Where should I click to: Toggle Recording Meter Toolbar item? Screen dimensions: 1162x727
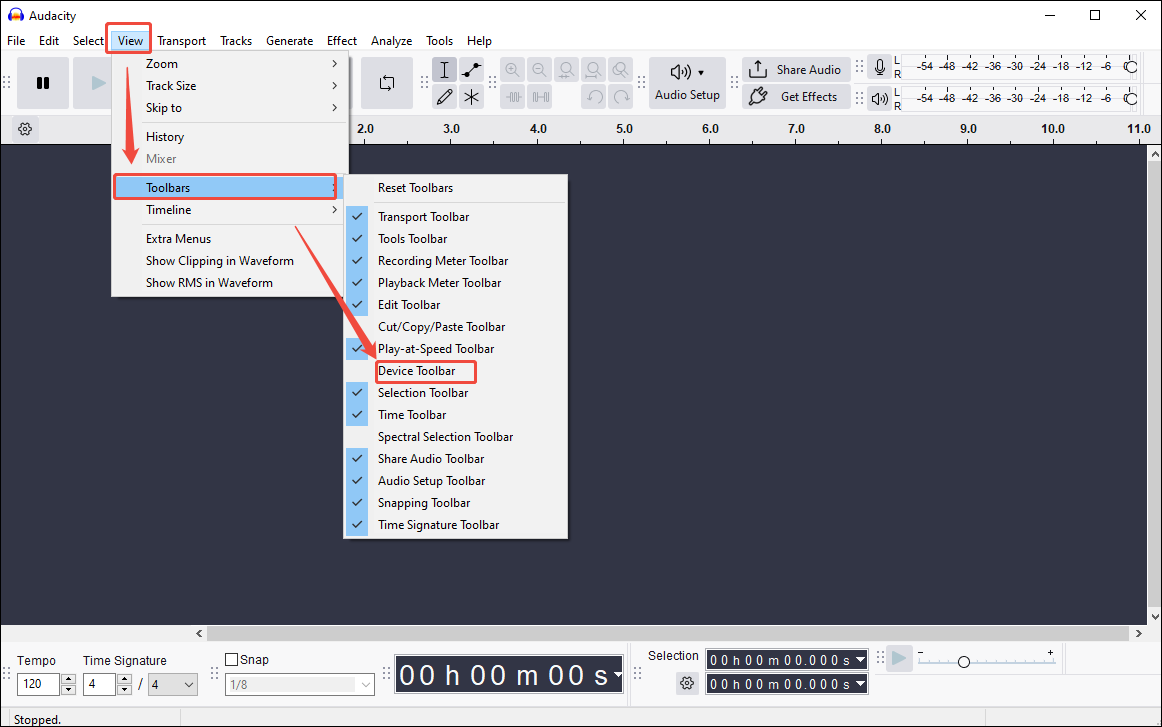coord(456,261)
